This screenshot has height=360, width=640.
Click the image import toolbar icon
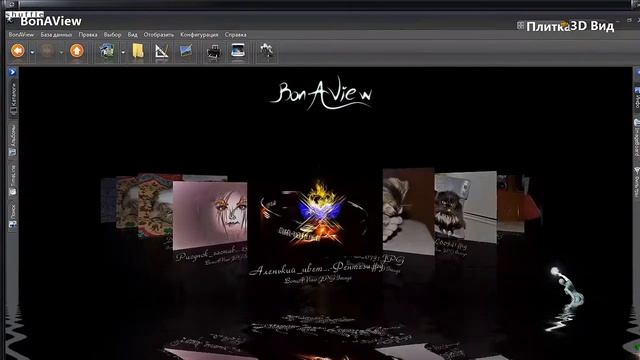[107, 51]
